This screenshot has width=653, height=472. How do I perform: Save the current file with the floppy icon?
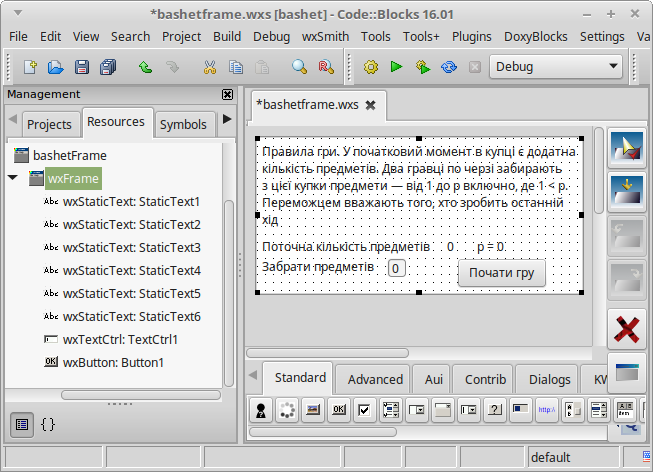pyautogui.click(x=82, y=67)
